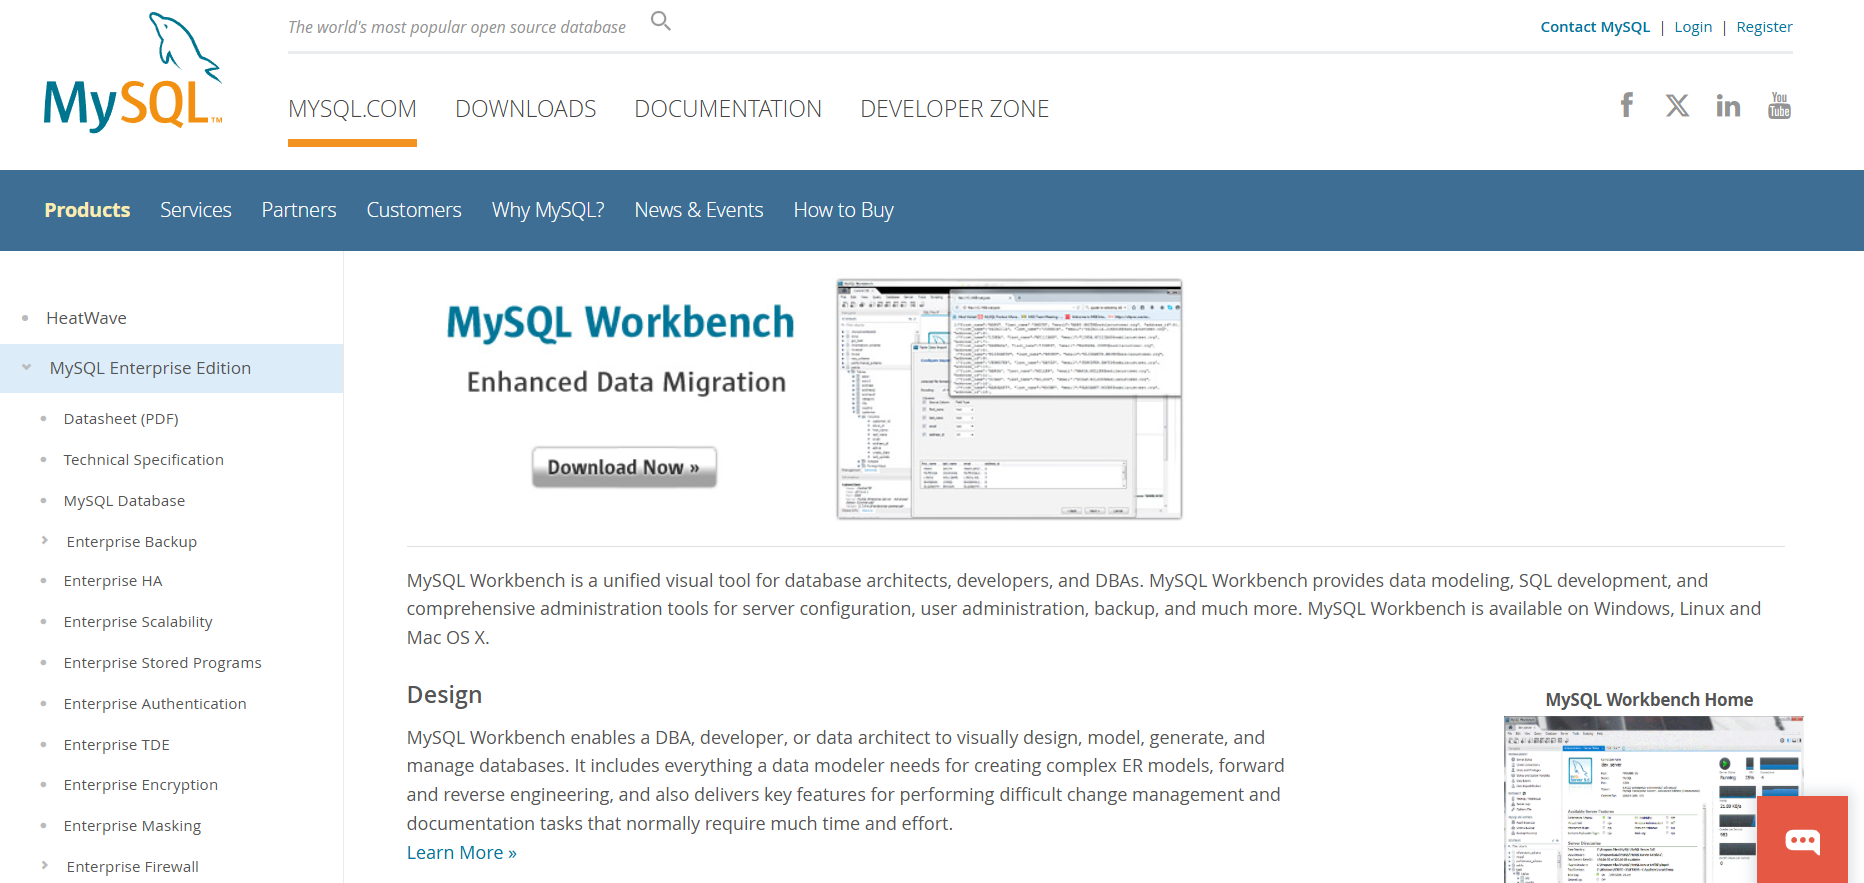Open Enterprise Firewall sidebar link
The height and width of the screenshot is (883, 1864).
click(133, 867)
